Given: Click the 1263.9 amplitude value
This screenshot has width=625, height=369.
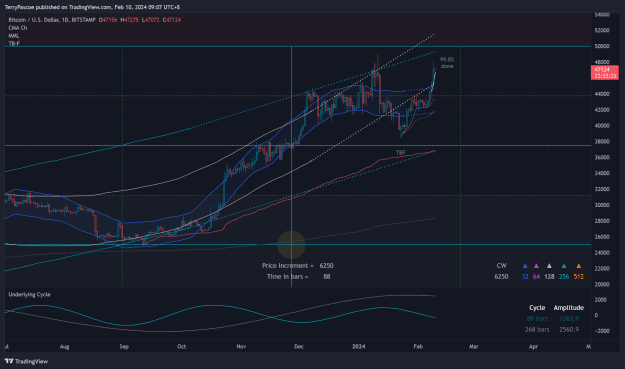Looking at the screenshot, I should (569, 319).
